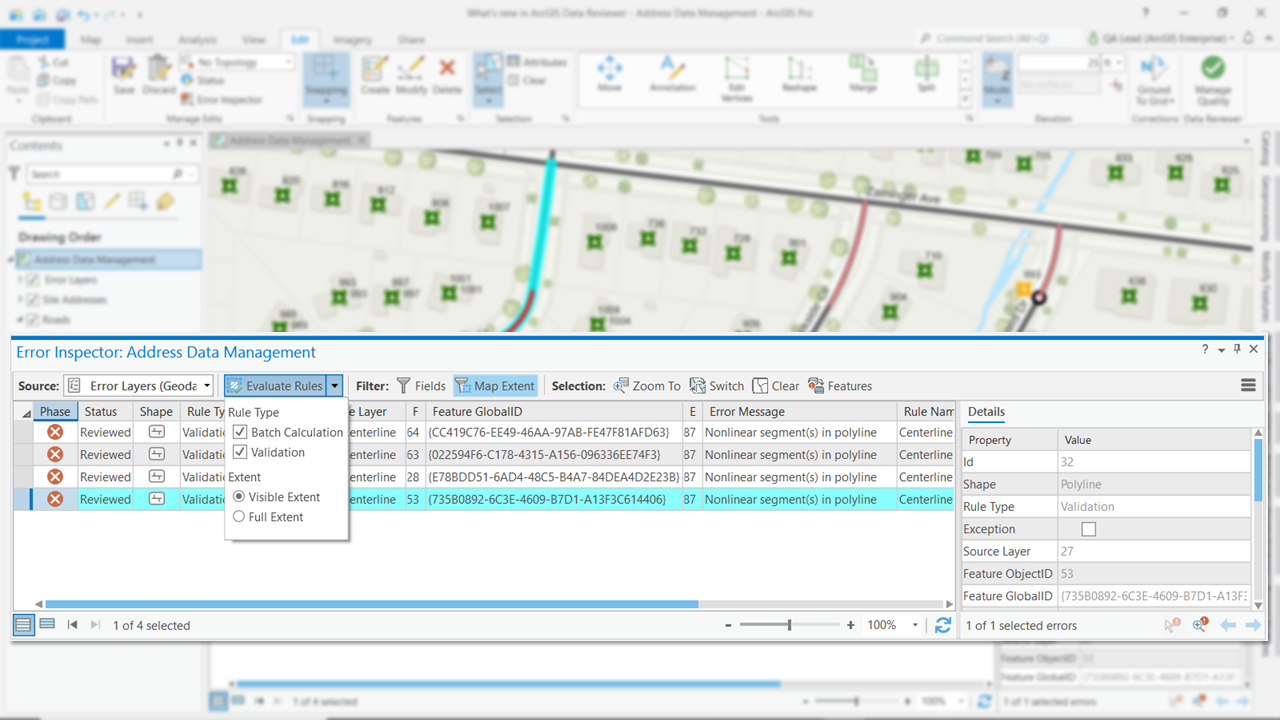The image size is (1280, 720).
Task: Toggle the Map Extent filter
Action: 495,386
